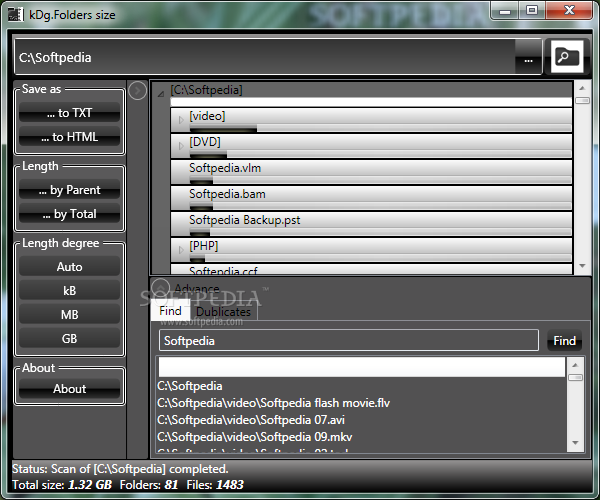
Task: Choose kB length degree
Action: (x=69, y=291)
